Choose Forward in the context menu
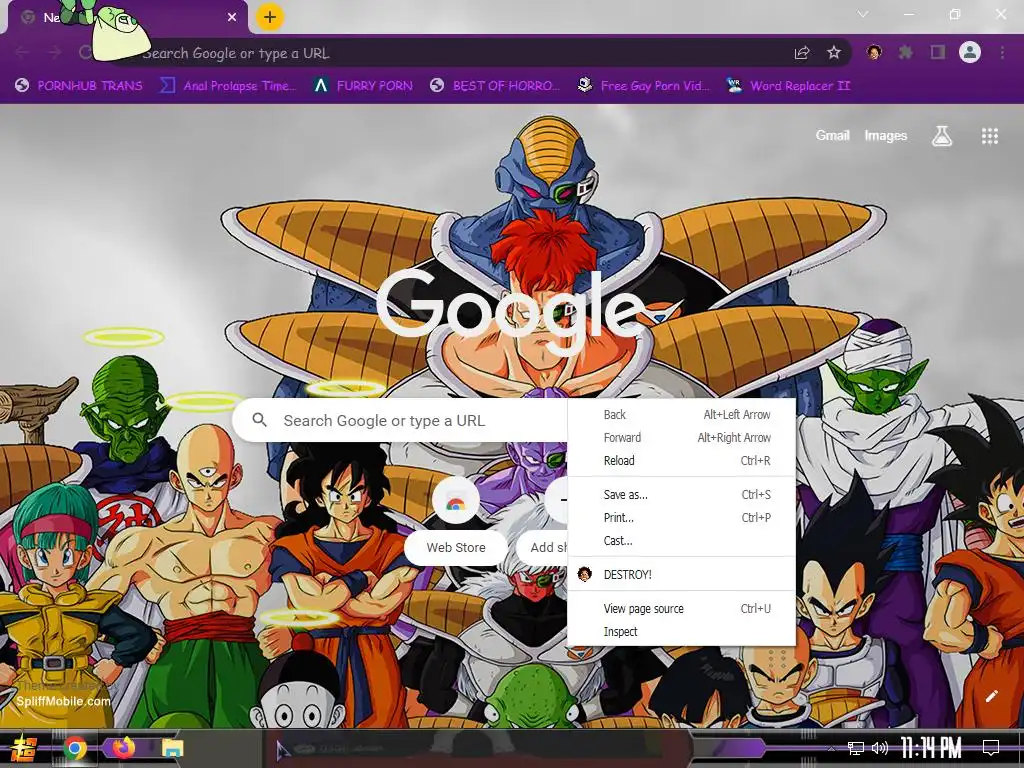 [x=682, y=438]
